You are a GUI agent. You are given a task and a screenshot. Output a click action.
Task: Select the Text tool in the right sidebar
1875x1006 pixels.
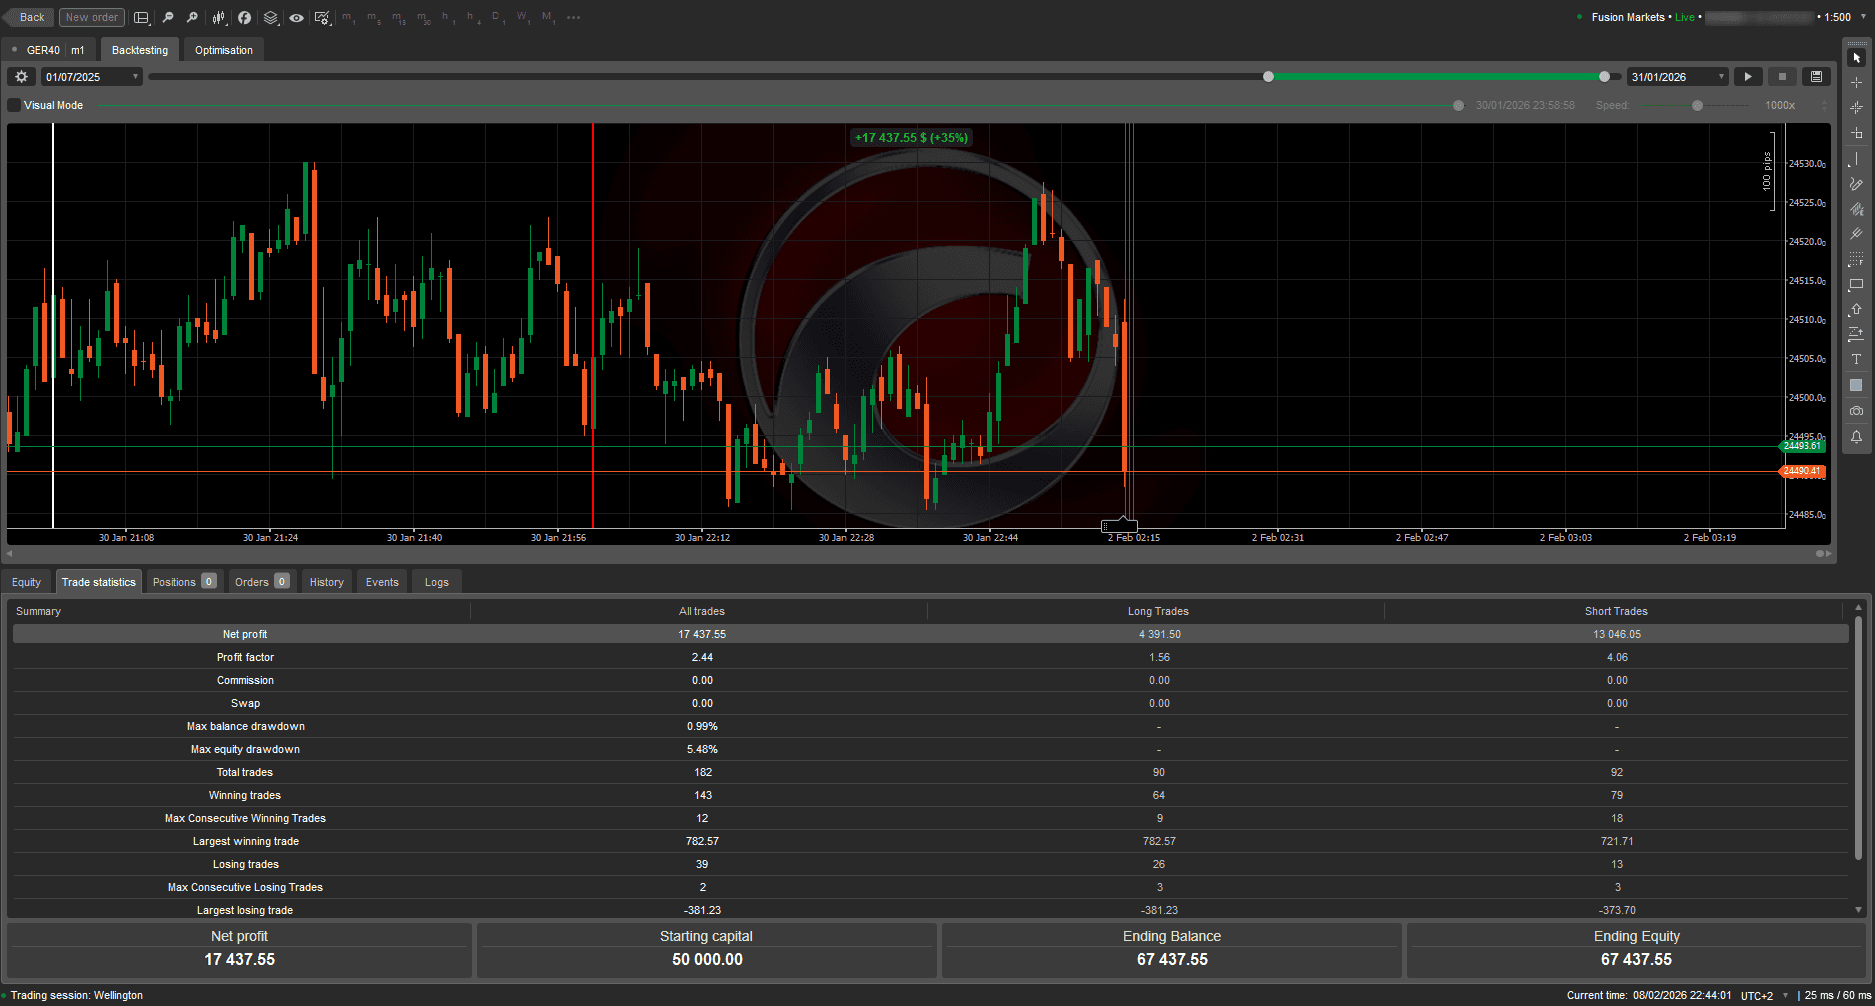(x=1856, y=361)
